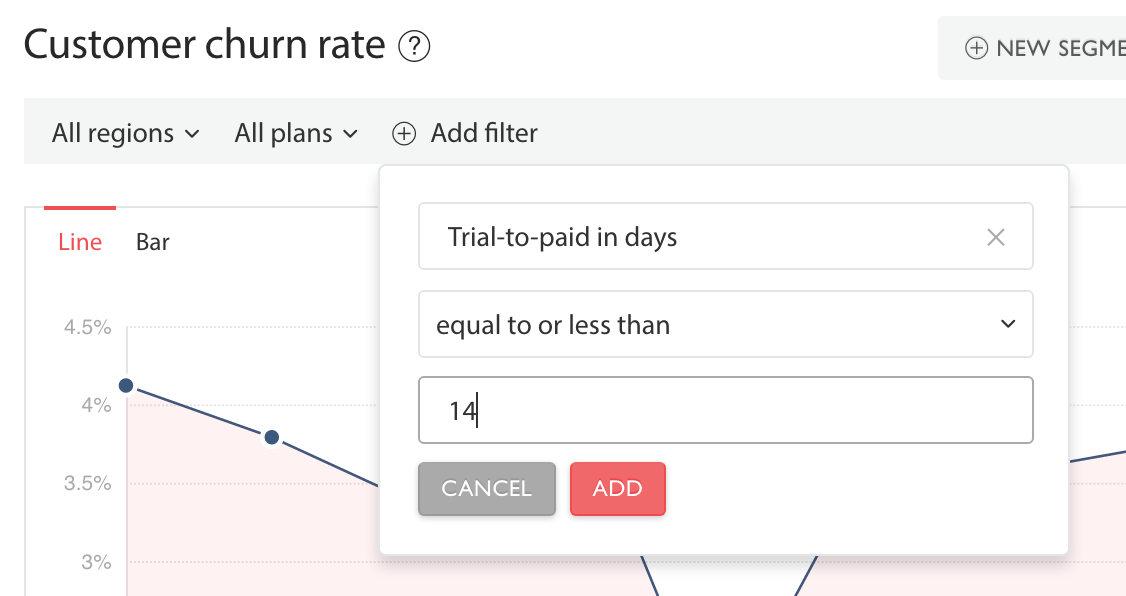Click the red Add button
1126x596 pixels.
[618, 489]
